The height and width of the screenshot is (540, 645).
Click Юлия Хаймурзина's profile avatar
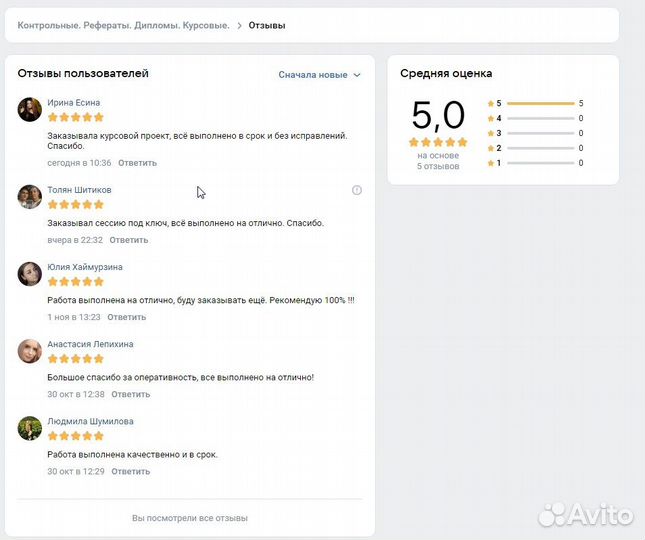click(x=30, y=273)
